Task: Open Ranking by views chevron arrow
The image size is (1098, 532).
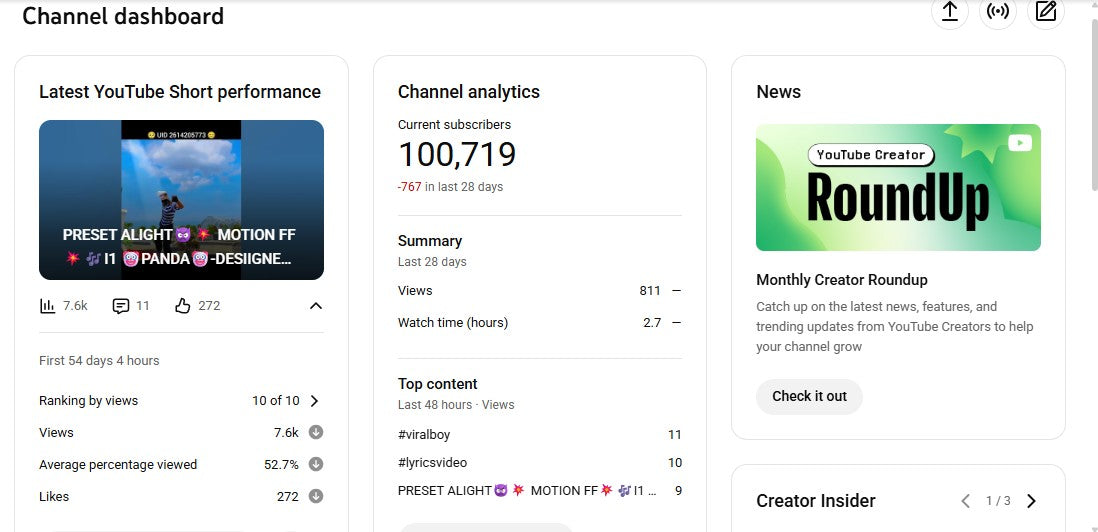Action: click(x=314, y=401)
